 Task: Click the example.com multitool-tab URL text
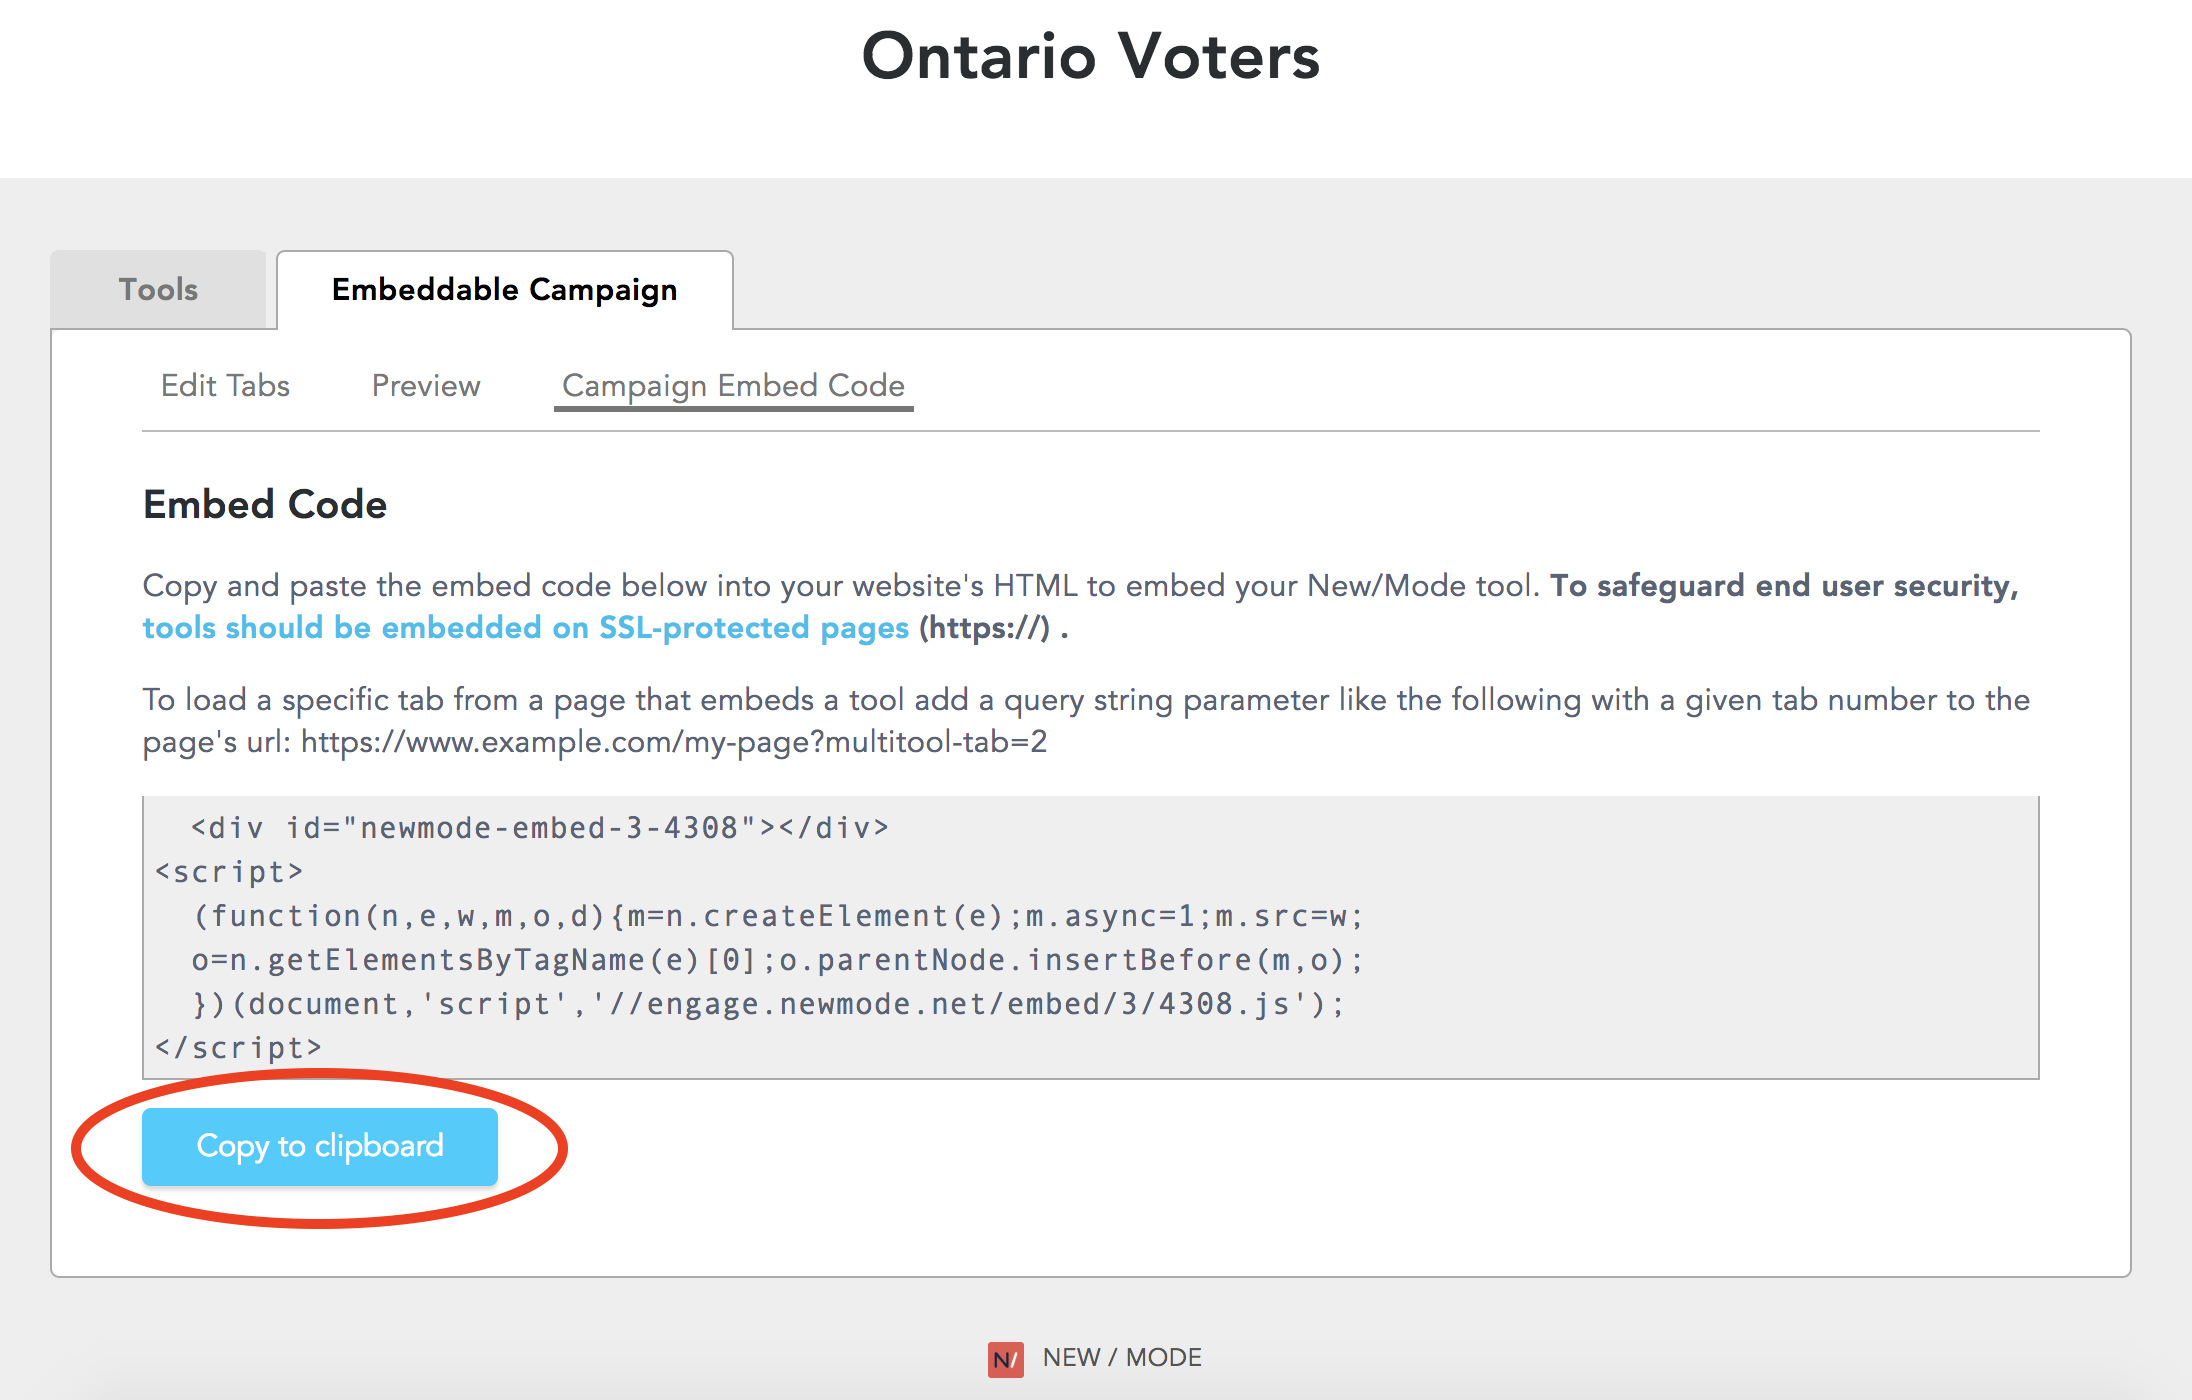(x=674, y=742)
